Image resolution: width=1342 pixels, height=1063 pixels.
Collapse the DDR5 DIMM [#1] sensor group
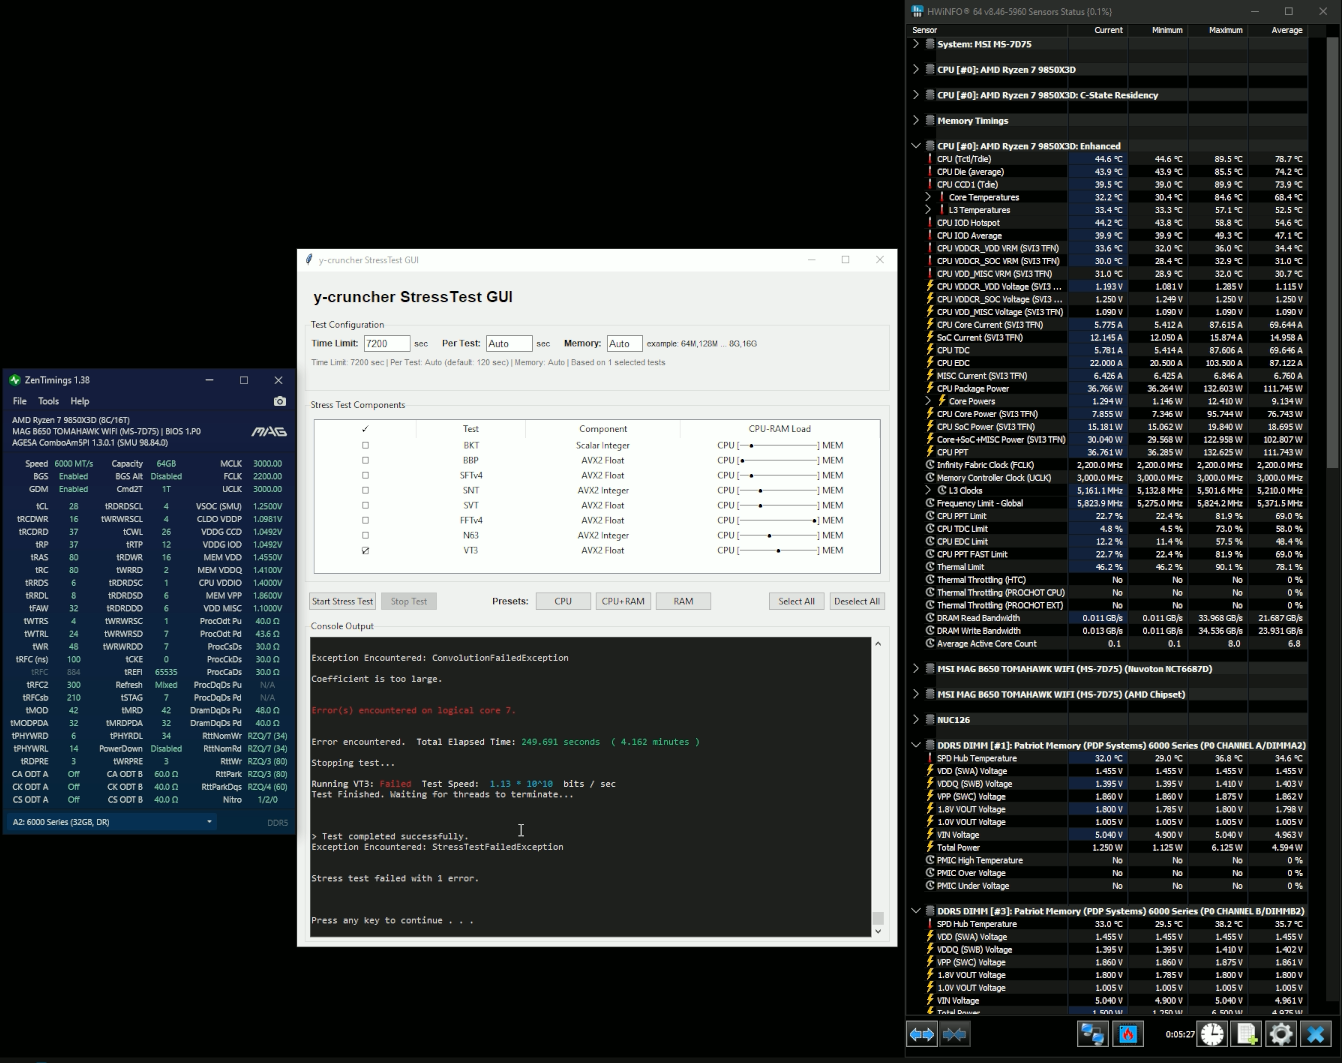(916, 745)
